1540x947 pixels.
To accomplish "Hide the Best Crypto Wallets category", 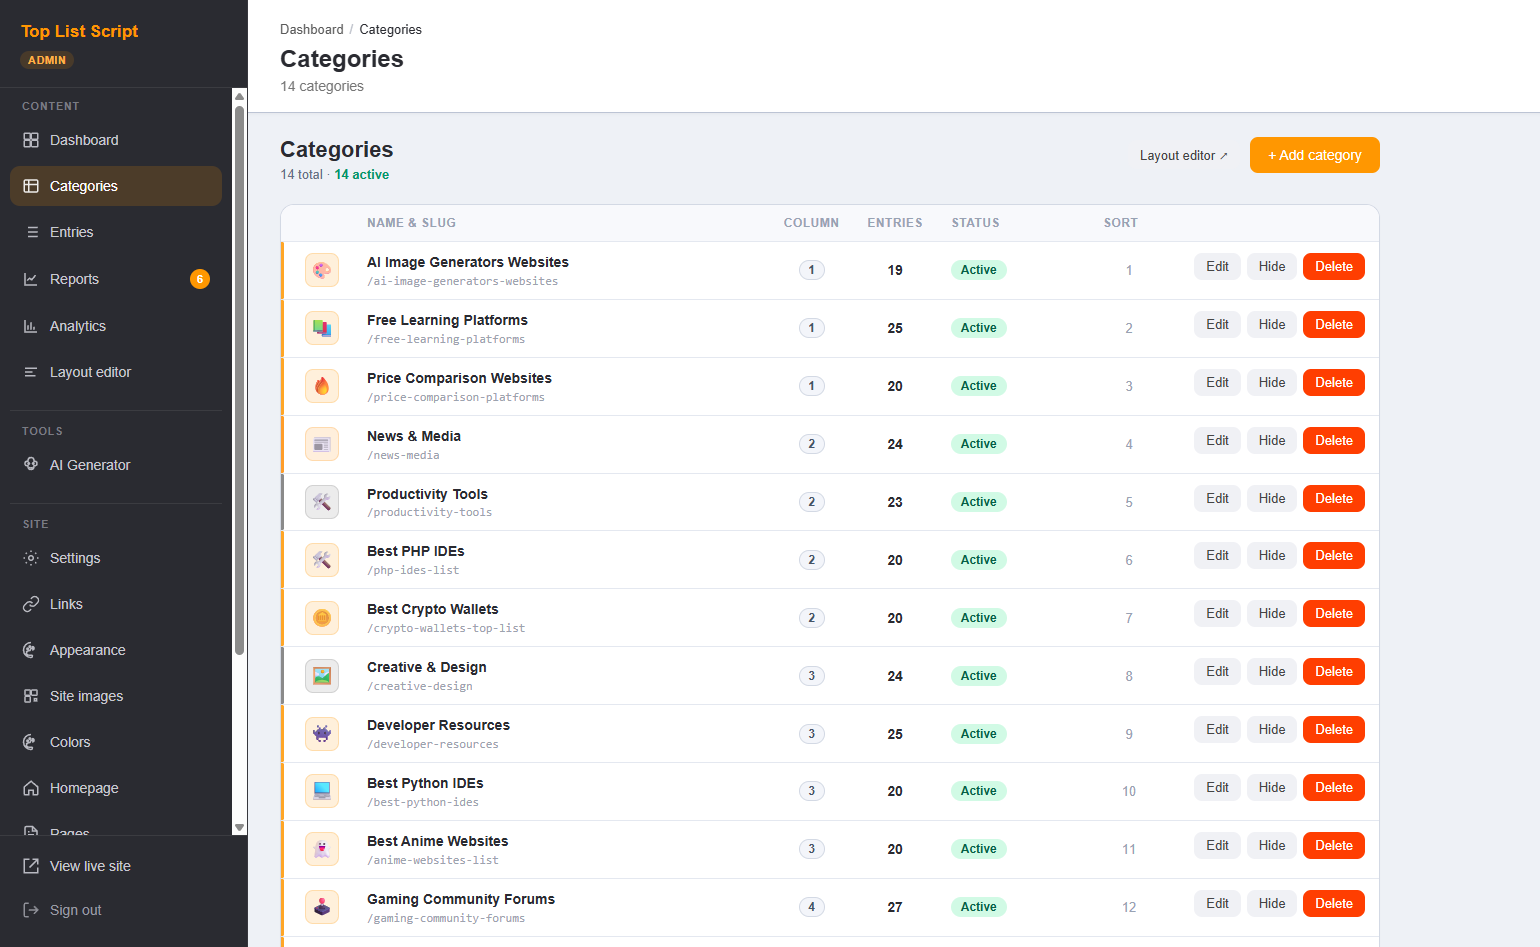I will (x=1272, y=613).
